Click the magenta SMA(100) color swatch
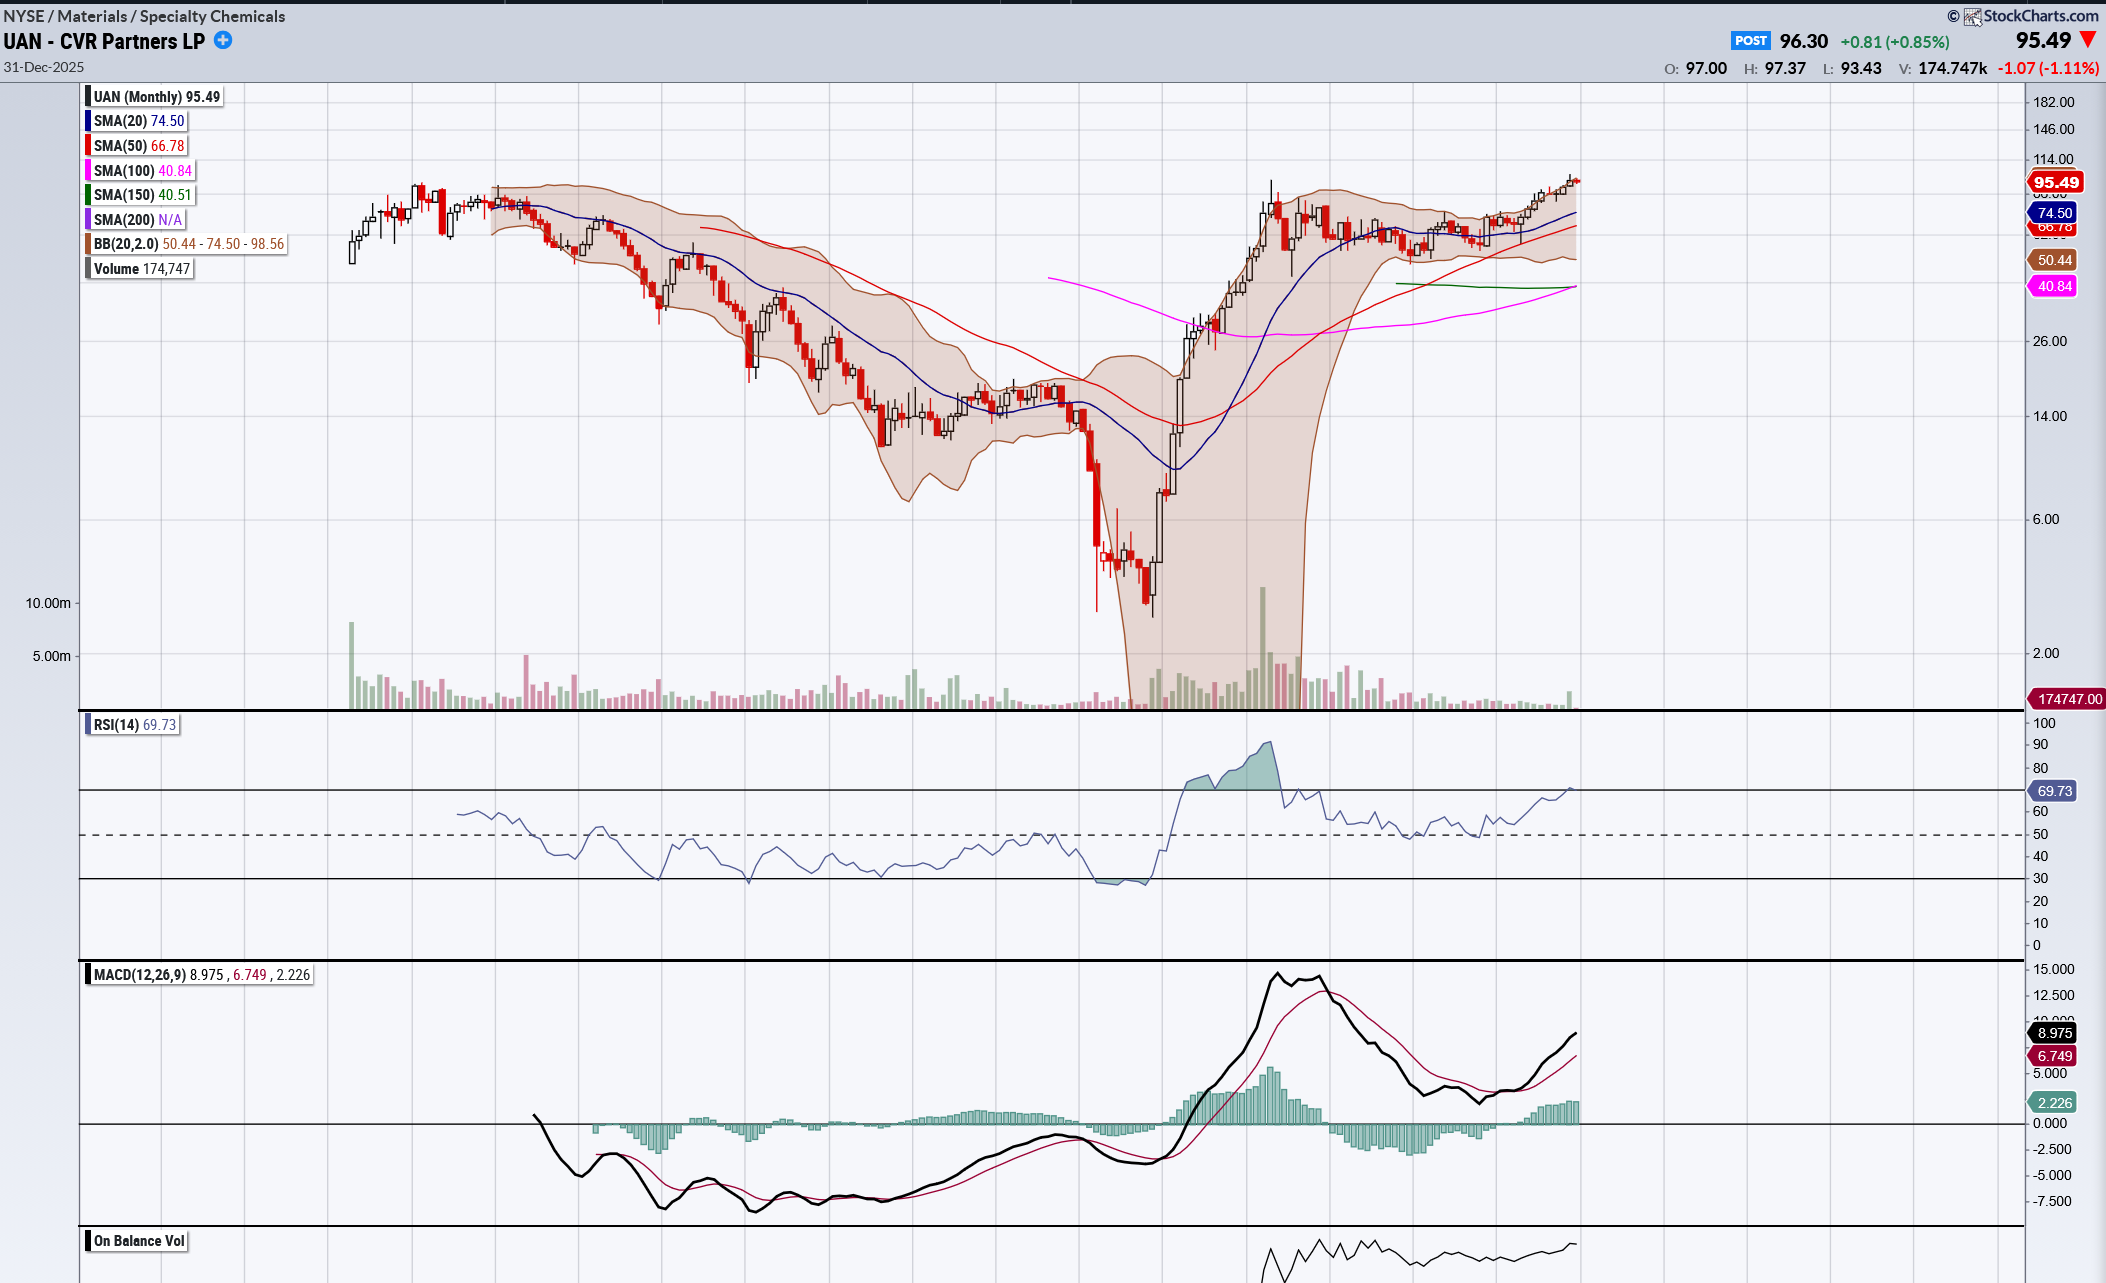Image resolution: width=2106 pixels, height=1283 pixels. point(88,171)
